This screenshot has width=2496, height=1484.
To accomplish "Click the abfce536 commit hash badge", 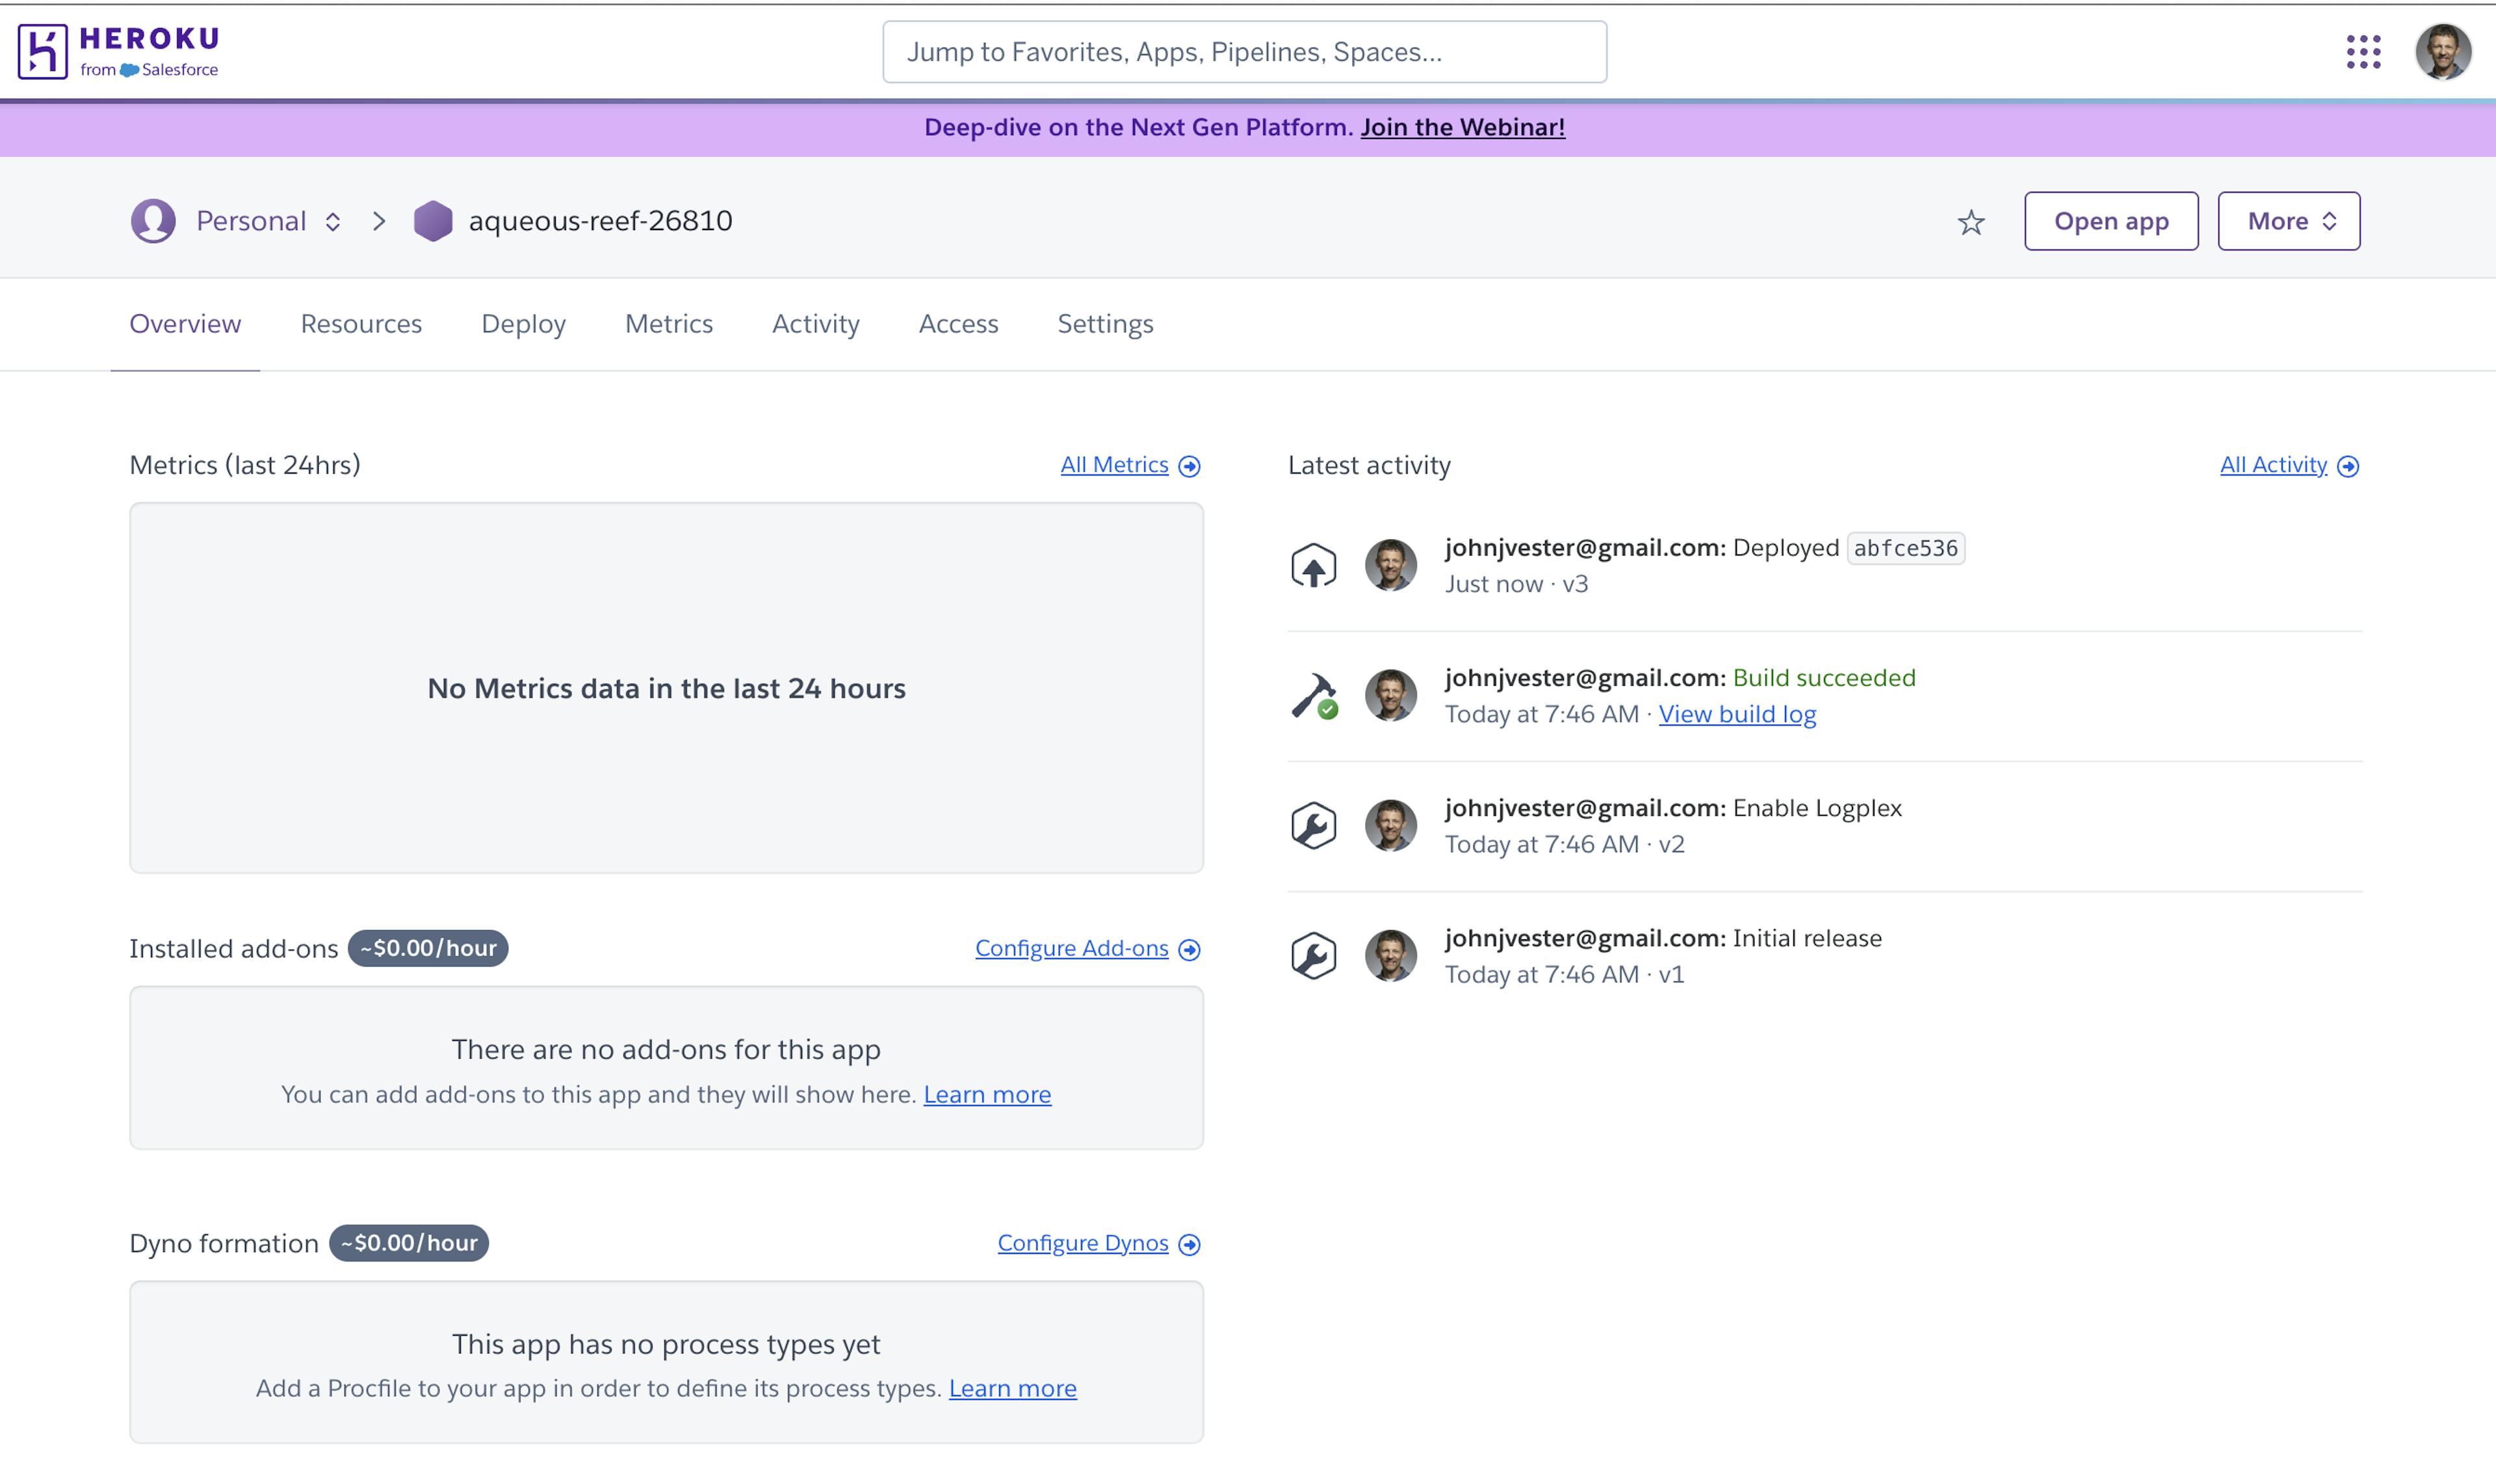I will [1905, 548].
